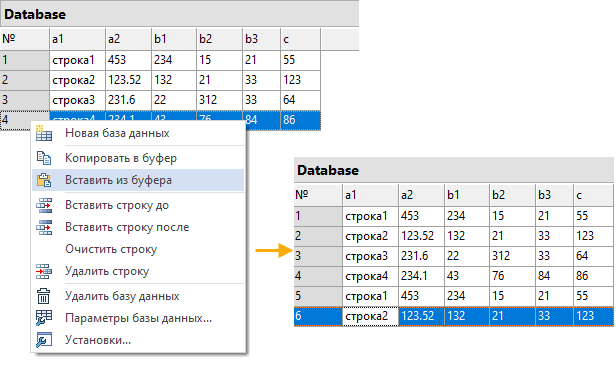Click highlighted cell '86' in left table

coord(301,120)
